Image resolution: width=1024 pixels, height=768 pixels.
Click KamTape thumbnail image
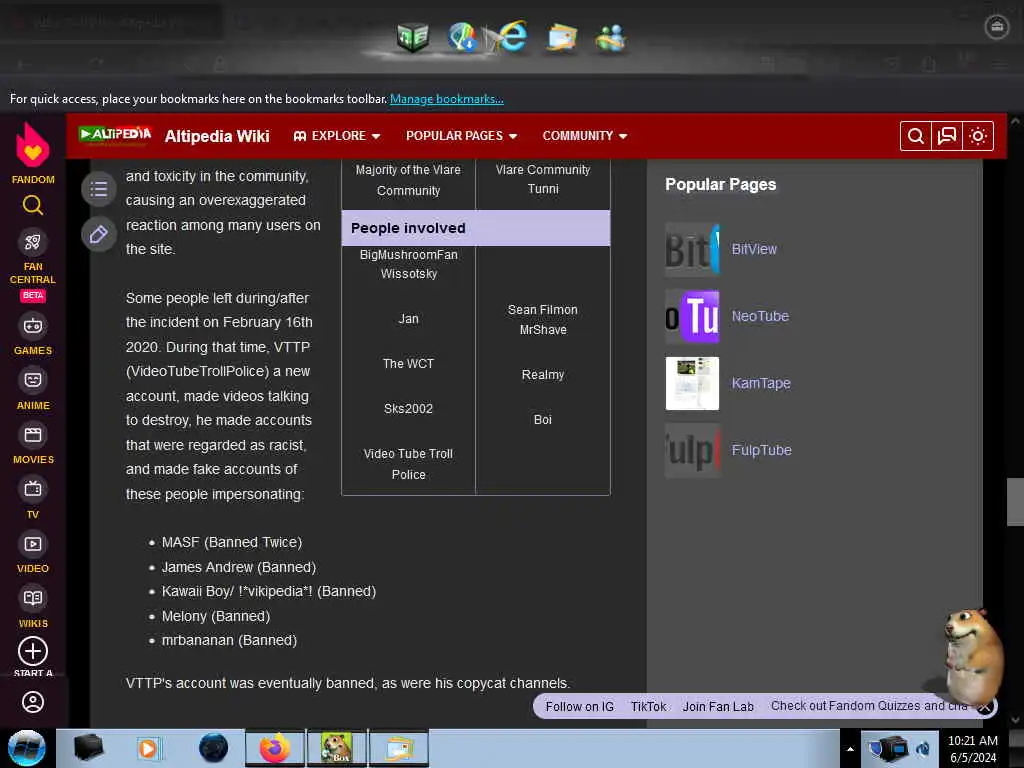click(692, 383)
